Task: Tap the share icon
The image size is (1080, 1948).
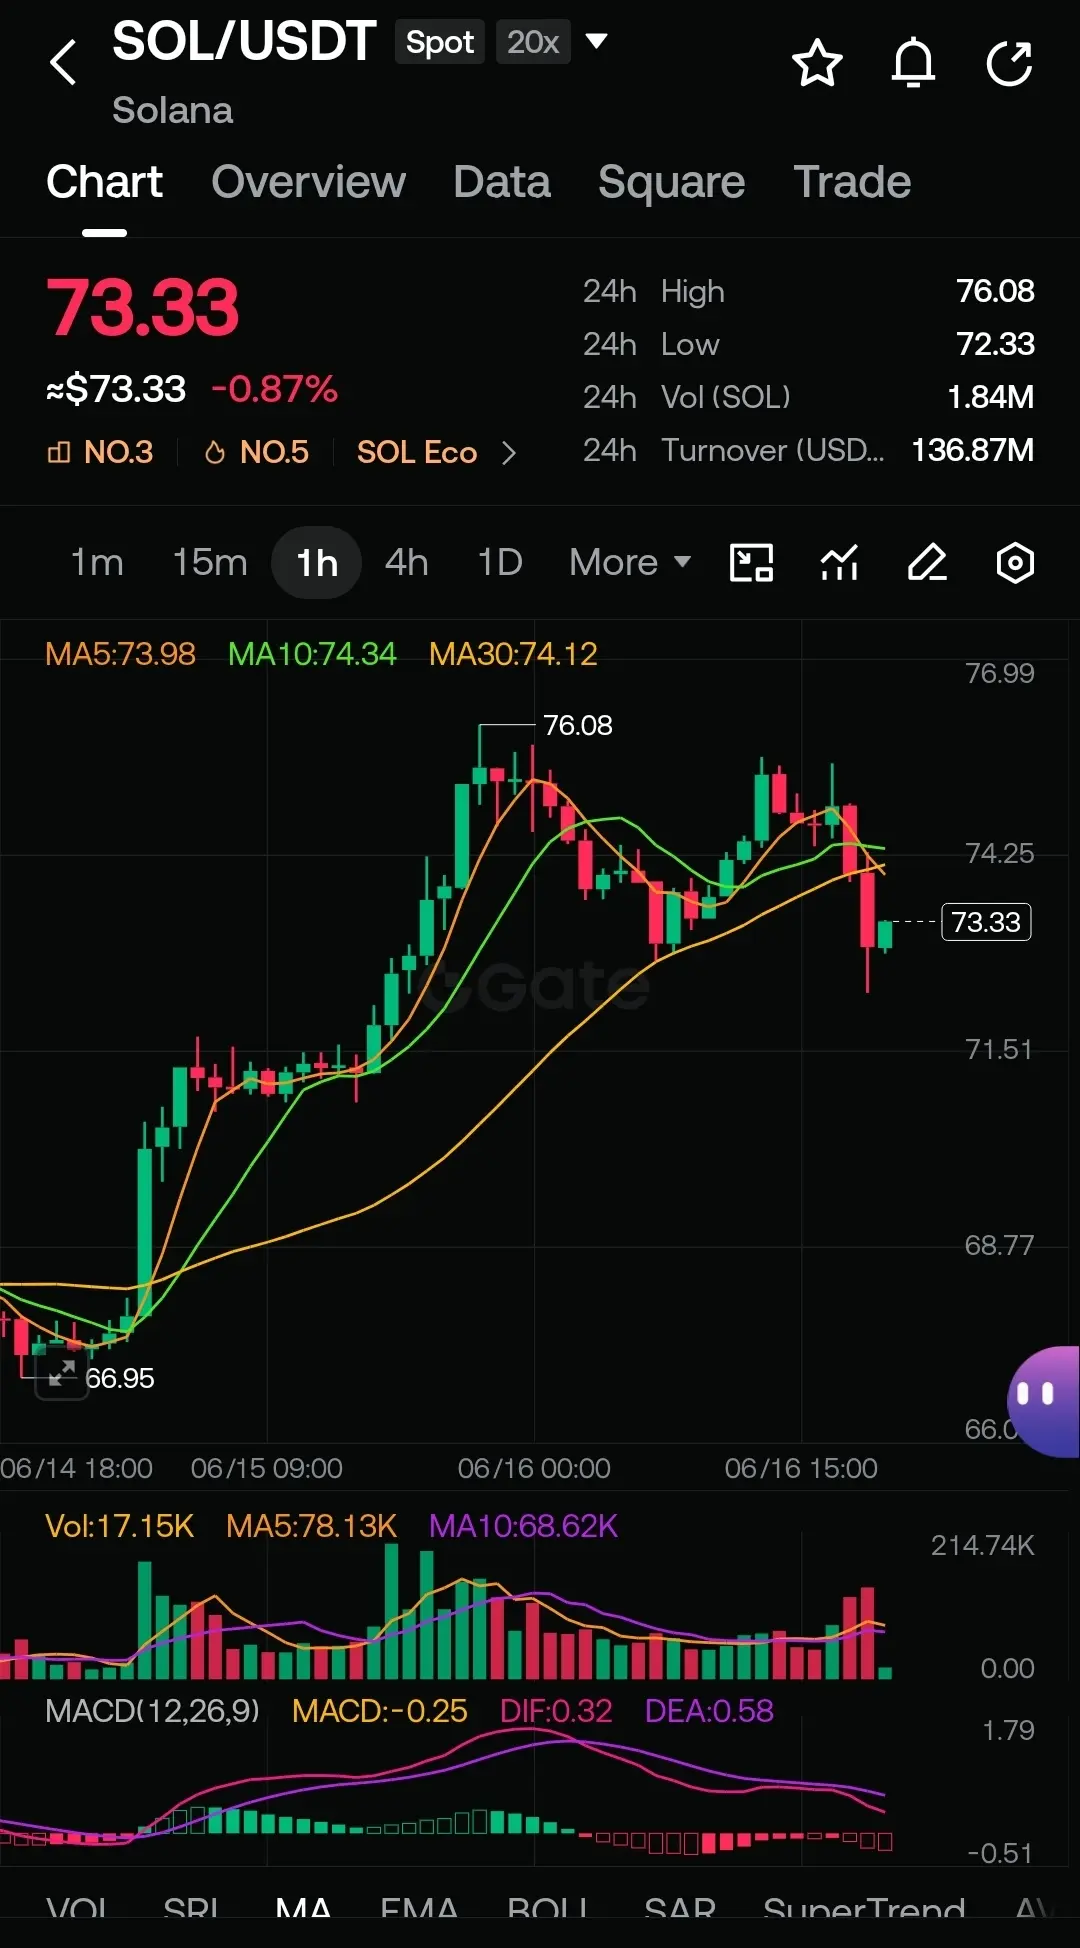Action: pos(1009,63)
